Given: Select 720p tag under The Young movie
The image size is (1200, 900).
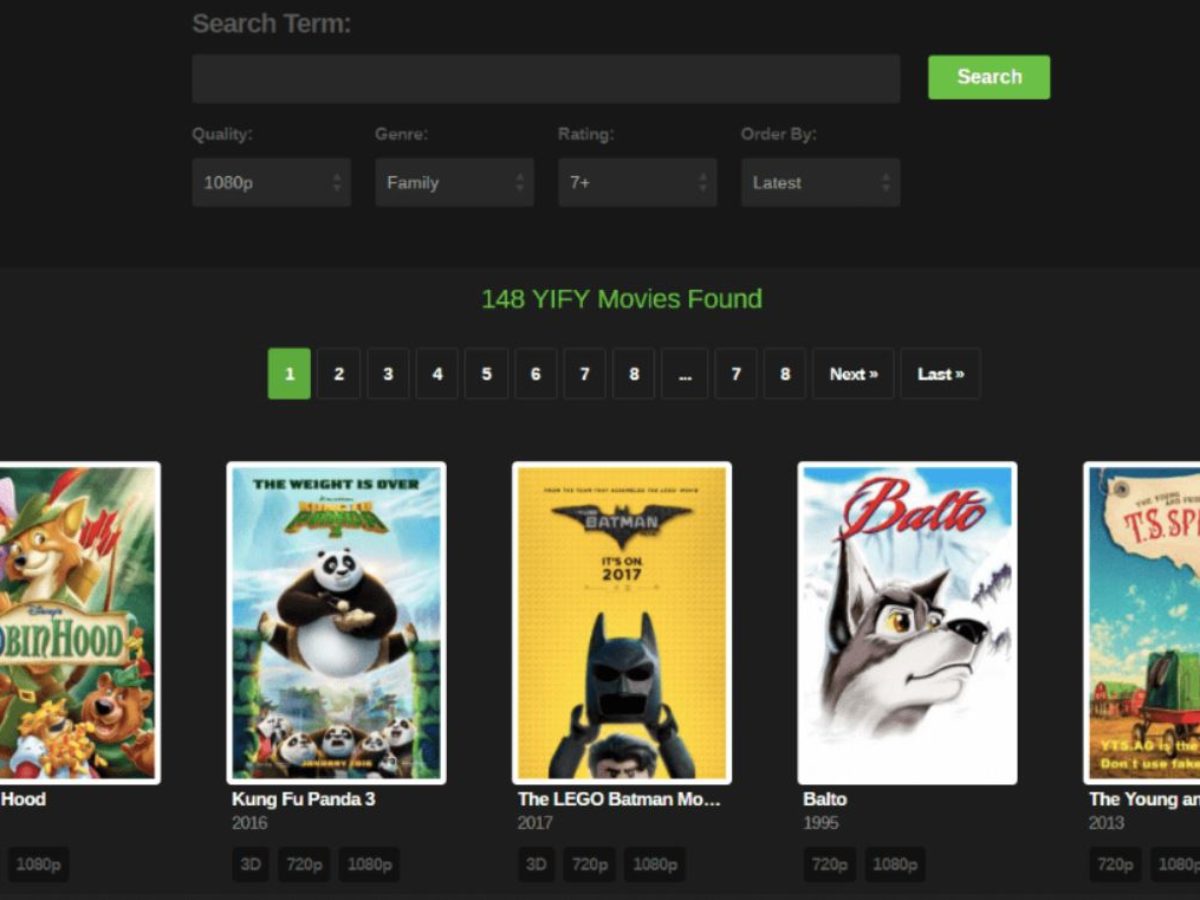Looking at the screenshot, I should pos(1115,864).
